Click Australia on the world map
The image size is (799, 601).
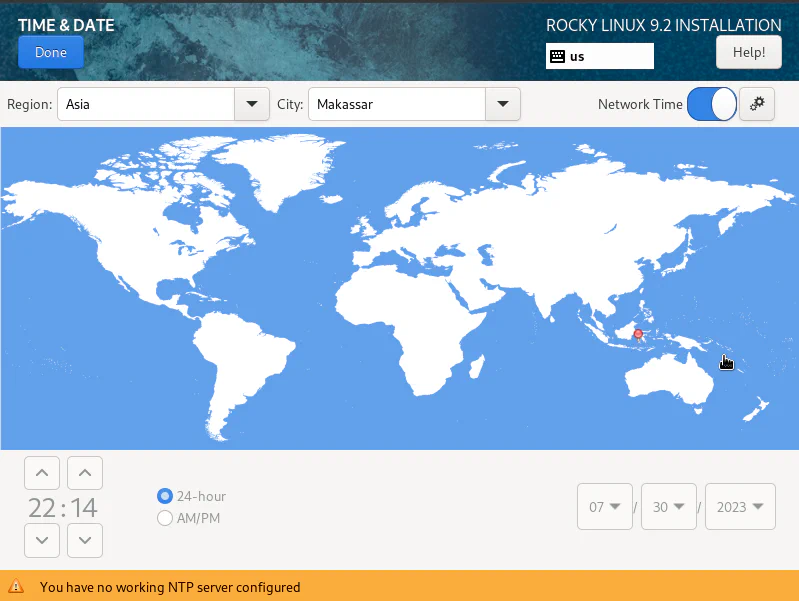click(670, 380)
